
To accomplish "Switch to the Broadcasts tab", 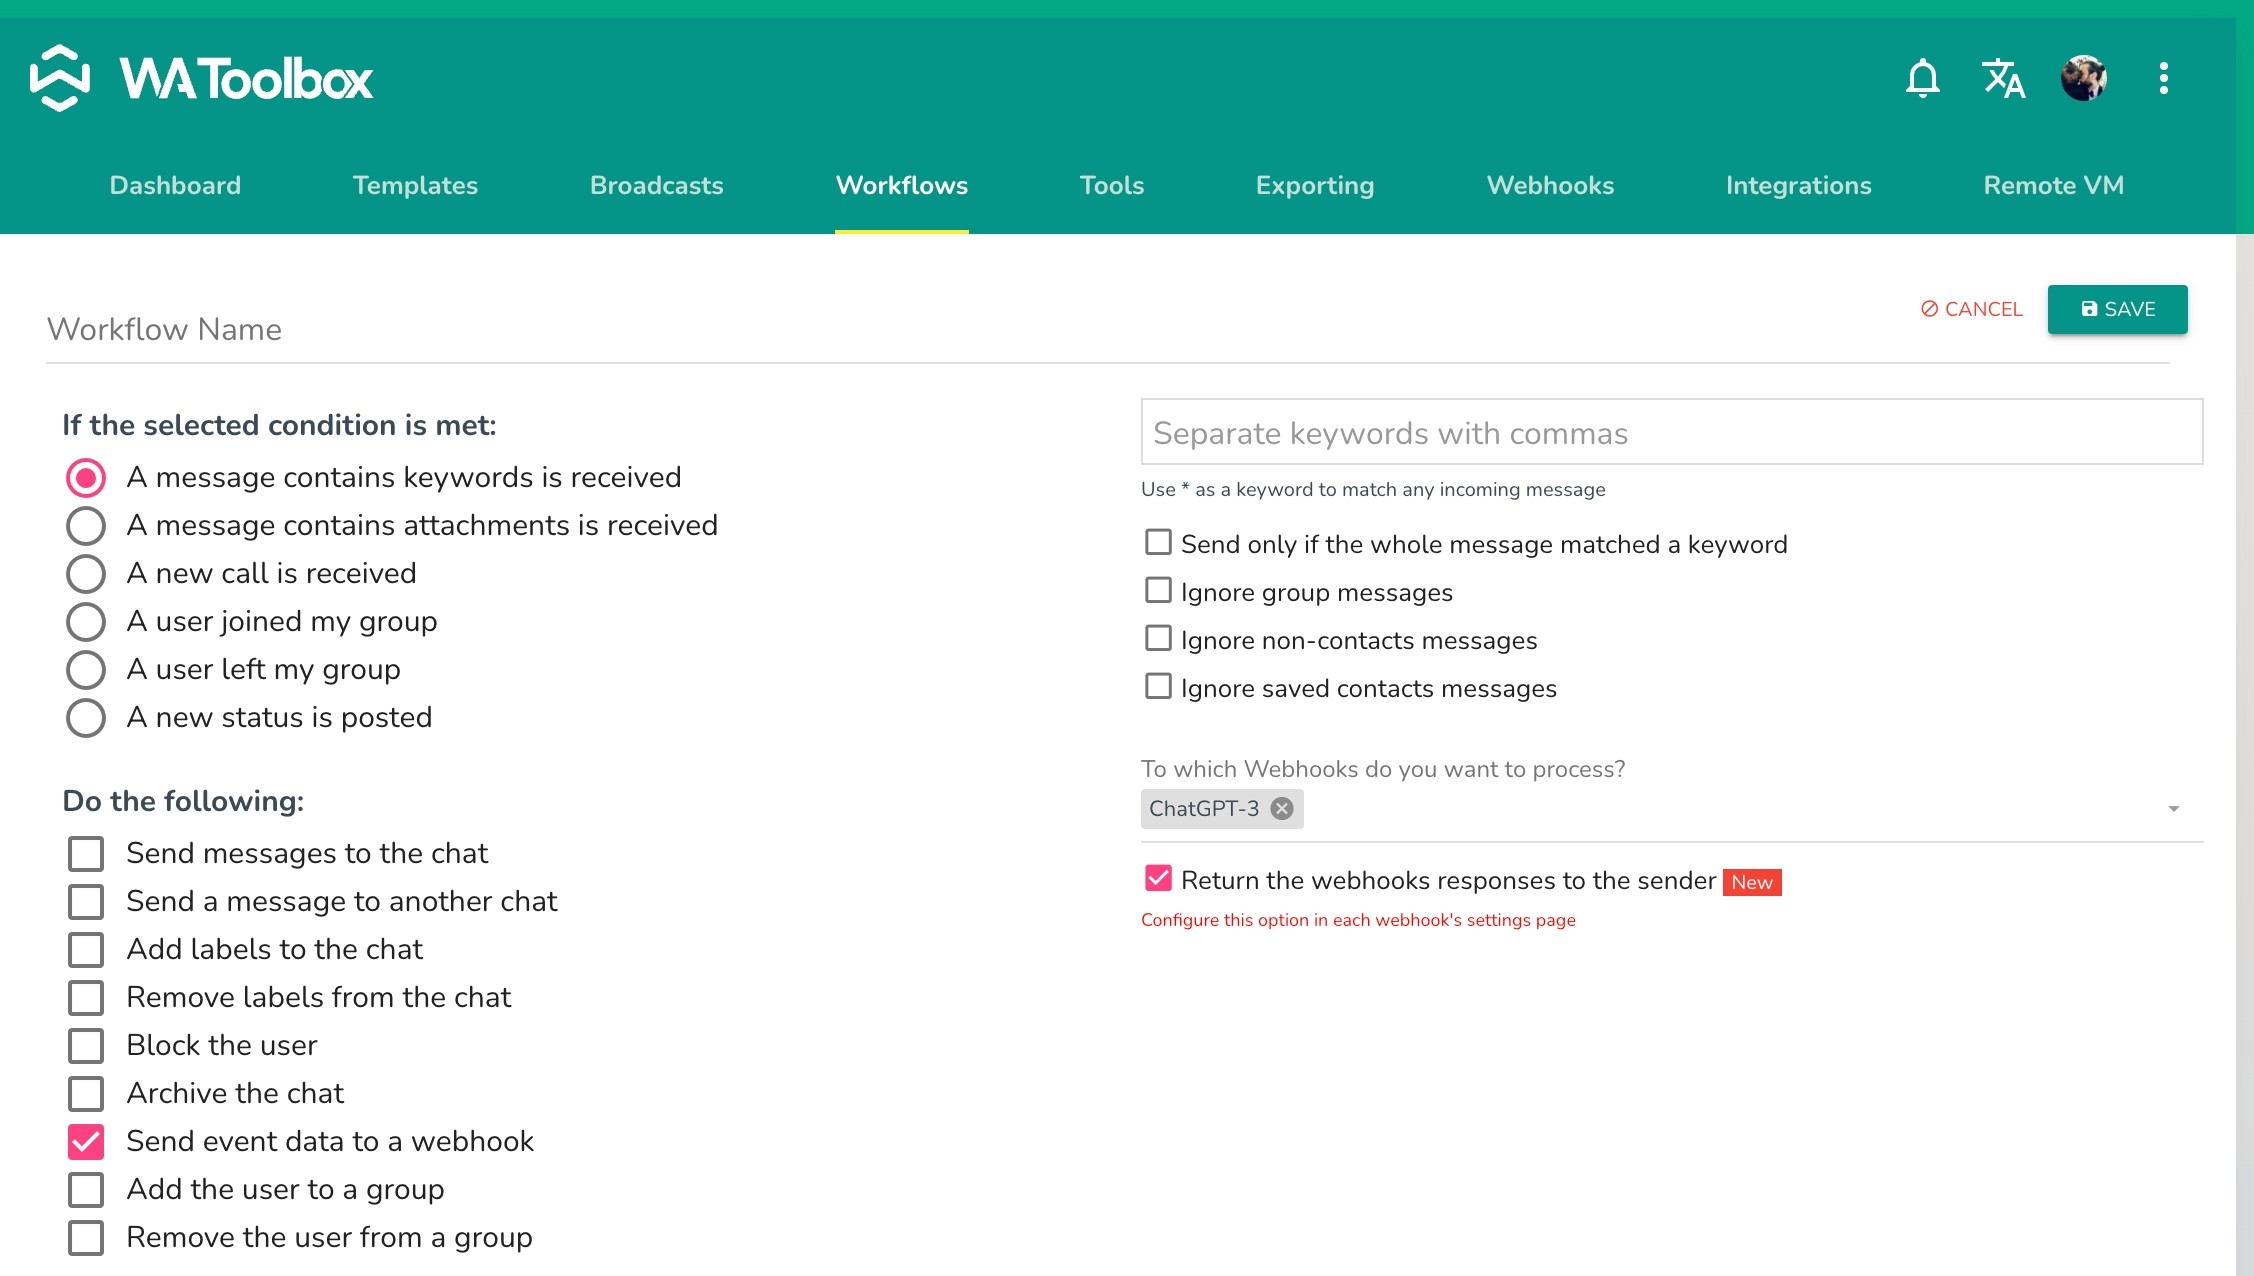I will pyautogui.click(x=656, y=185).
